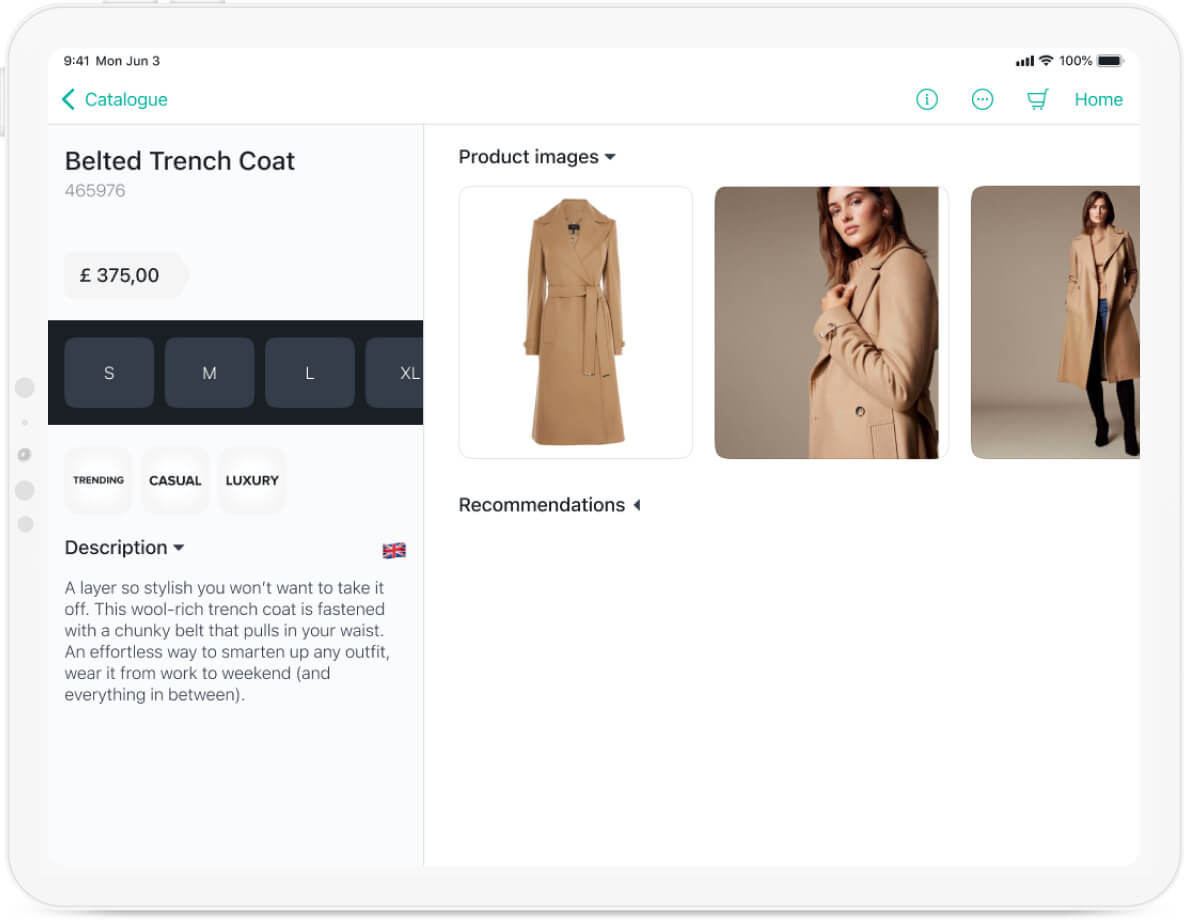
Task: Select the TRENDING tag badge
Action: pos(98,480)
